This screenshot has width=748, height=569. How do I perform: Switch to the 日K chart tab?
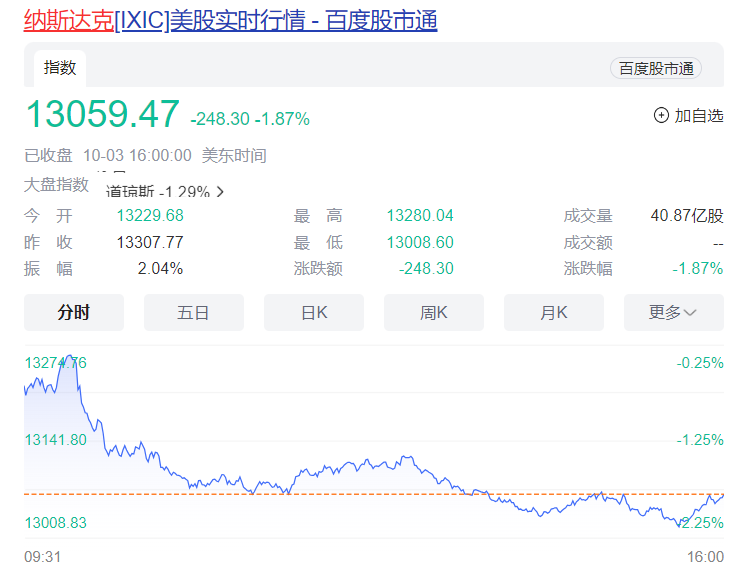pyautogui.click(x=314, y=312)
